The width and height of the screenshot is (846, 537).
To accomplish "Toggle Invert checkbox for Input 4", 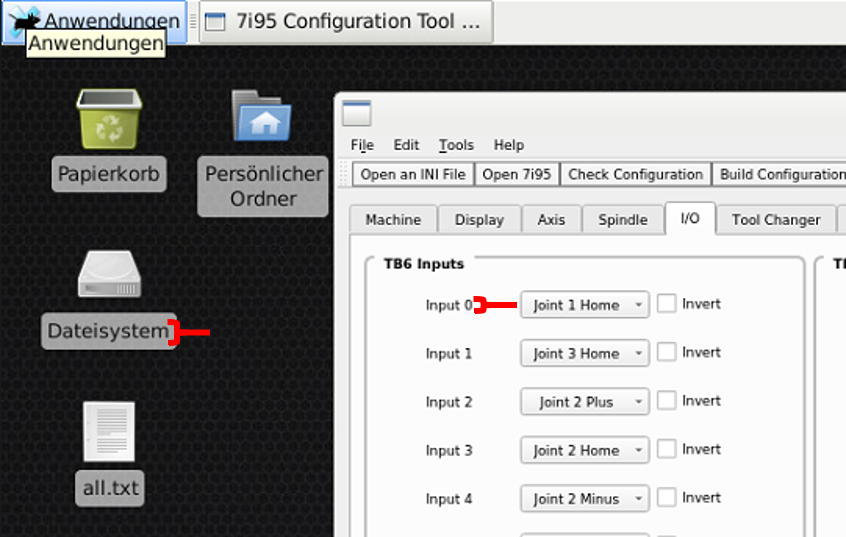I will (x=667, y=497).
